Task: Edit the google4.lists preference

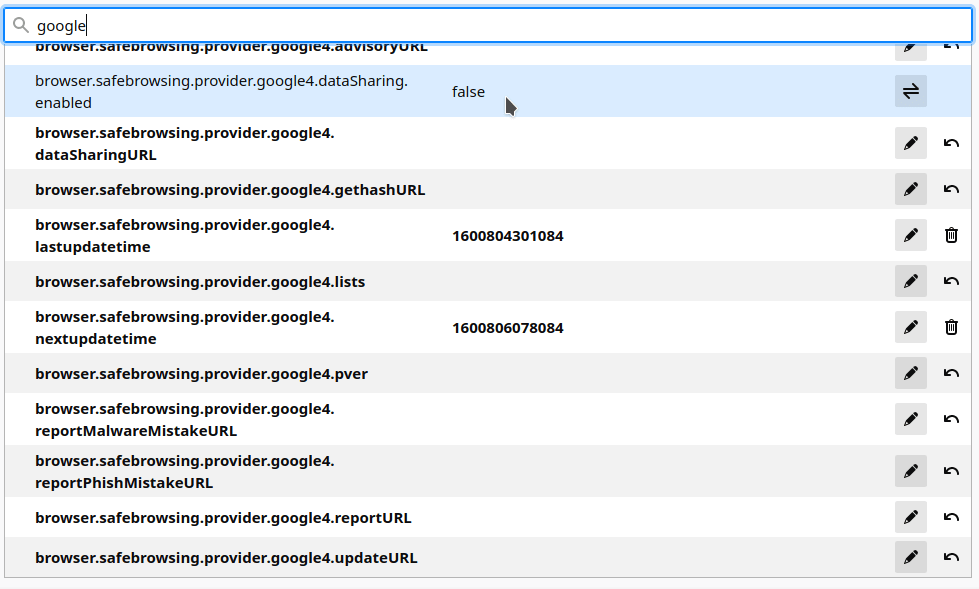Action: point(910,281)
